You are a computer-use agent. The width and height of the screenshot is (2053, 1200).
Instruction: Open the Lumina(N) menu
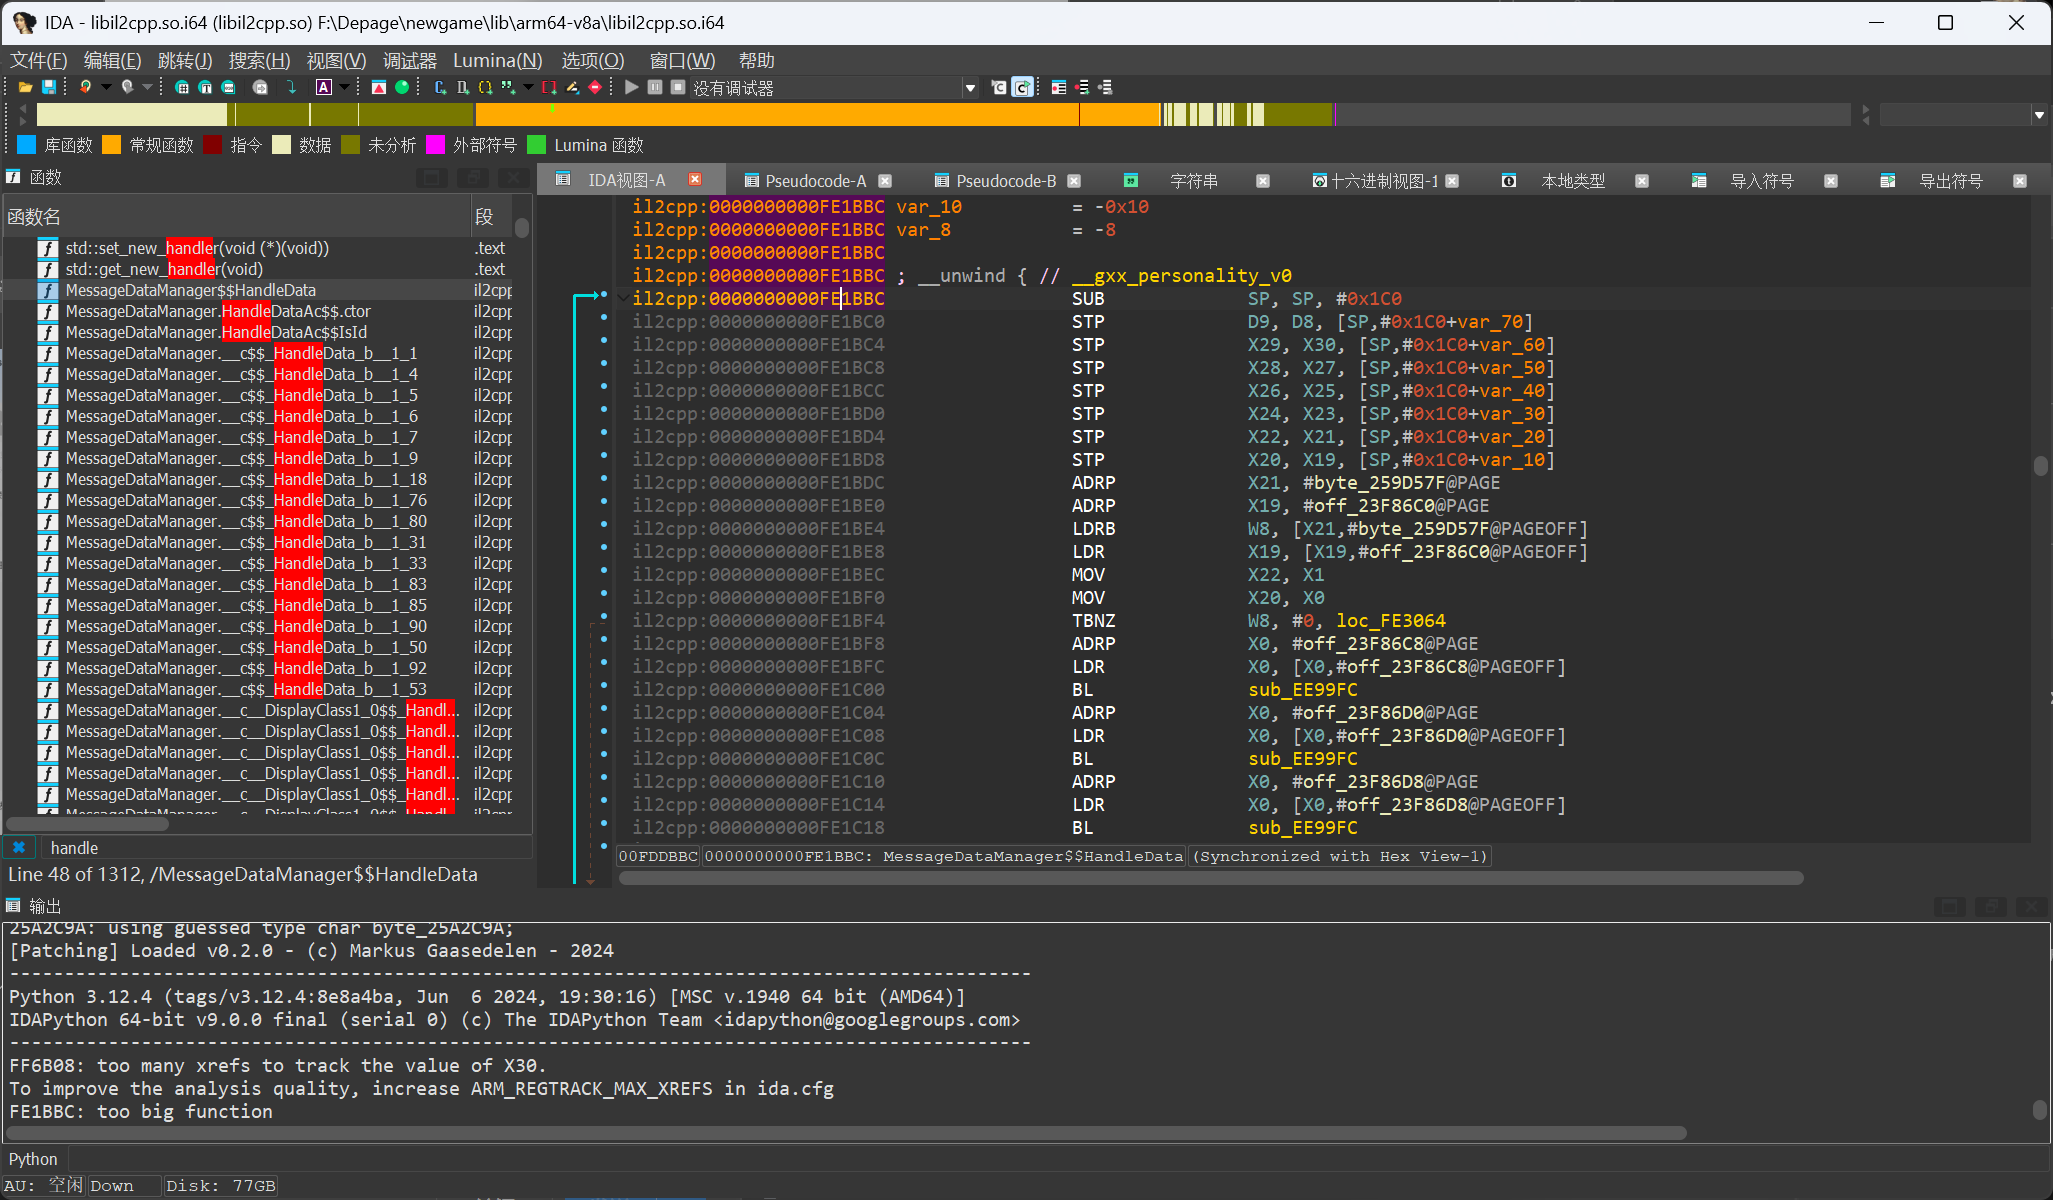point(497,61)
